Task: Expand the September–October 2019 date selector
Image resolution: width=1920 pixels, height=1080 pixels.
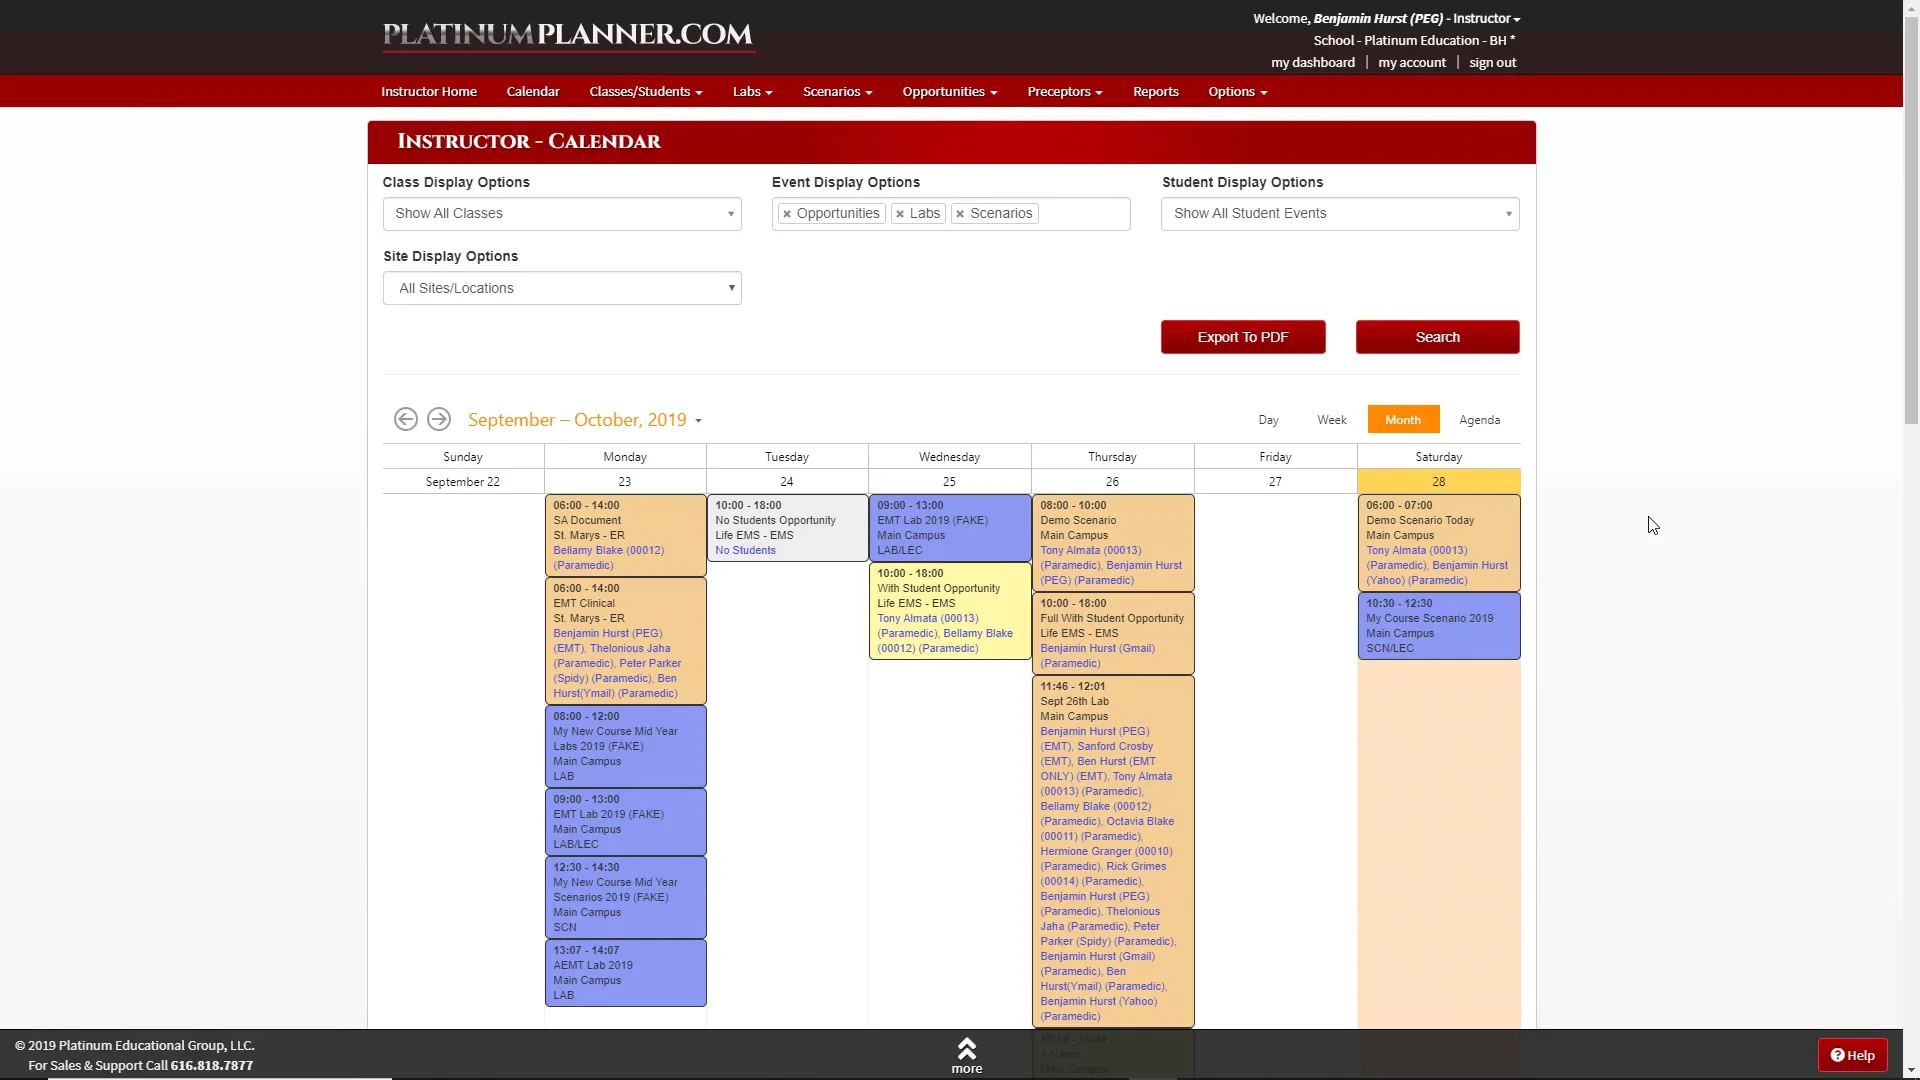Action: pos(697,420)
